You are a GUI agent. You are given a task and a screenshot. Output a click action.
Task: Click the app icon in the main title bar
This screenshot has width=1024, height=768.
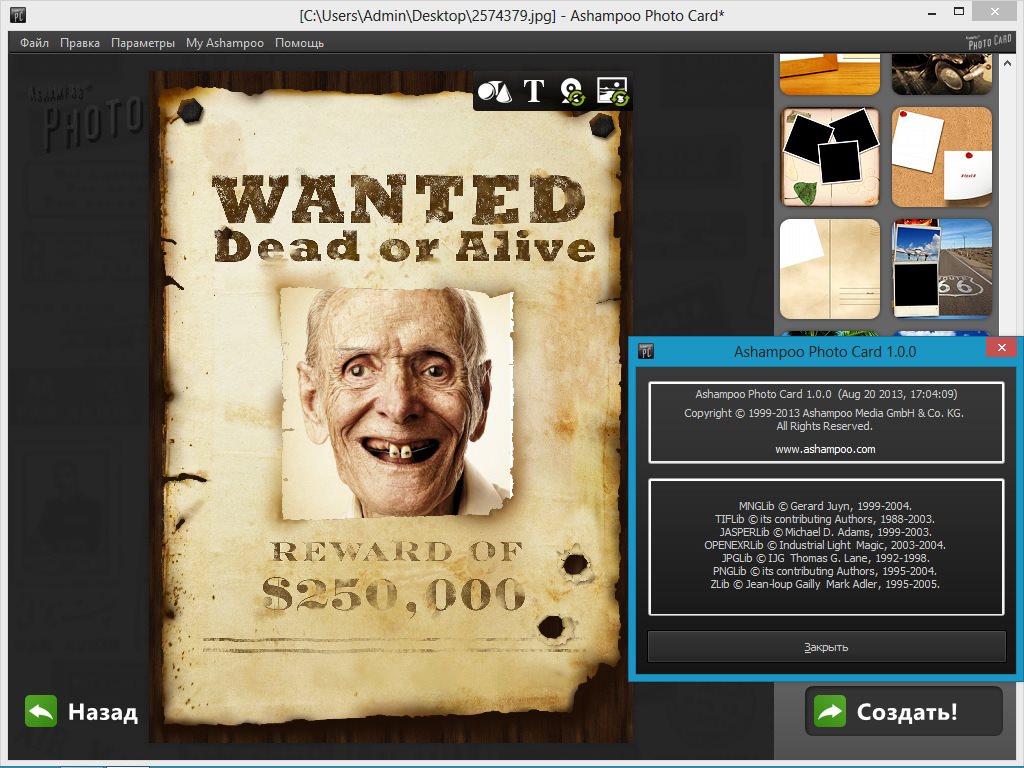click(18, 14)
